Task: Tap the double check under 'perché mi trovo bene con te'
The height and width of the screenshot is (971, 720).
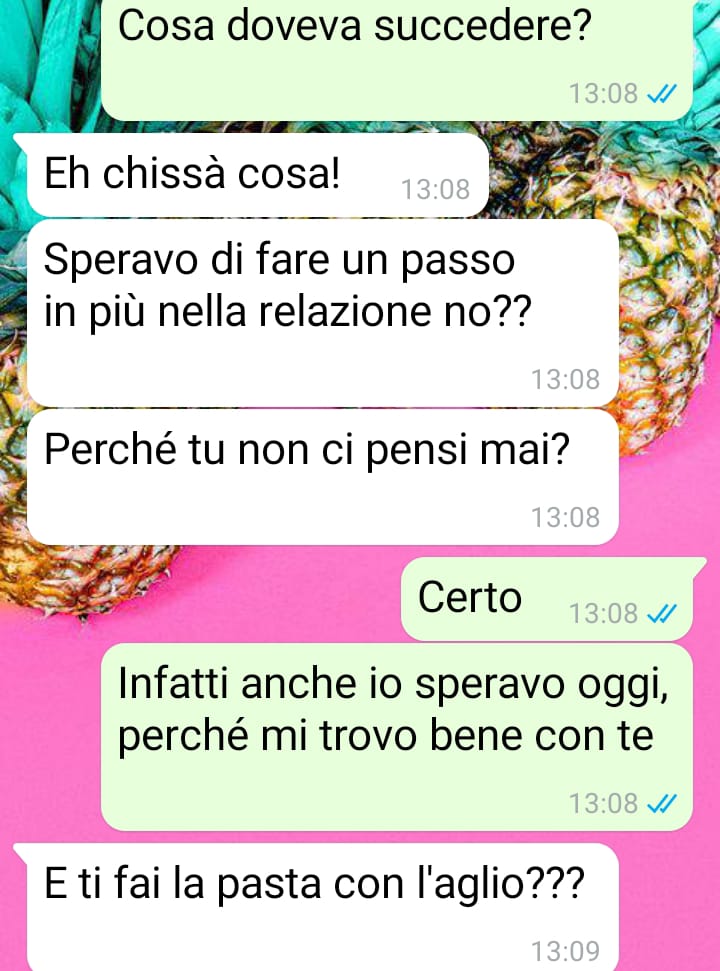Action: coord(662,803)
